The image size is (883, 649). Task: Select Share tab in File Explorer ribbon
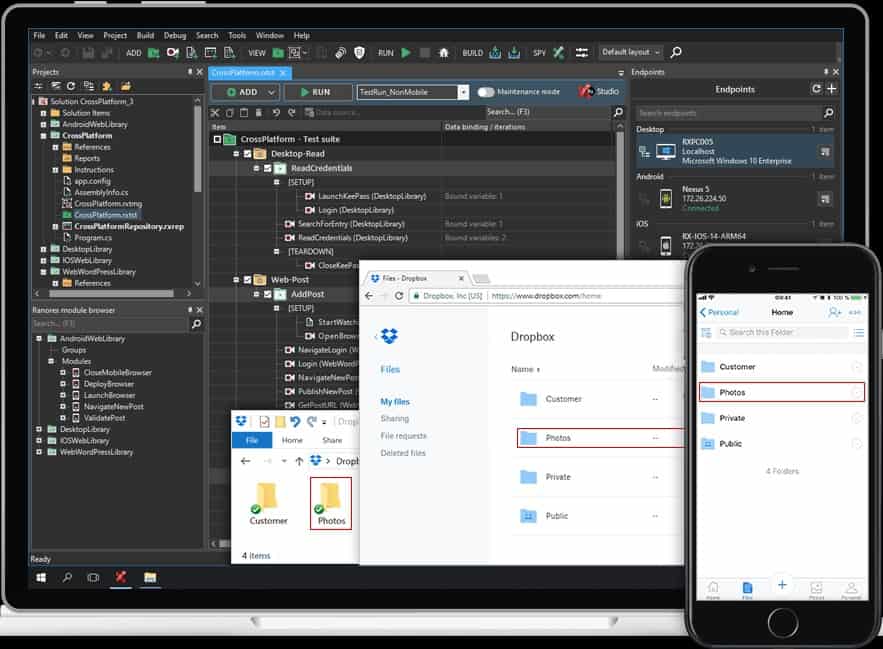[x=332, y=440]
